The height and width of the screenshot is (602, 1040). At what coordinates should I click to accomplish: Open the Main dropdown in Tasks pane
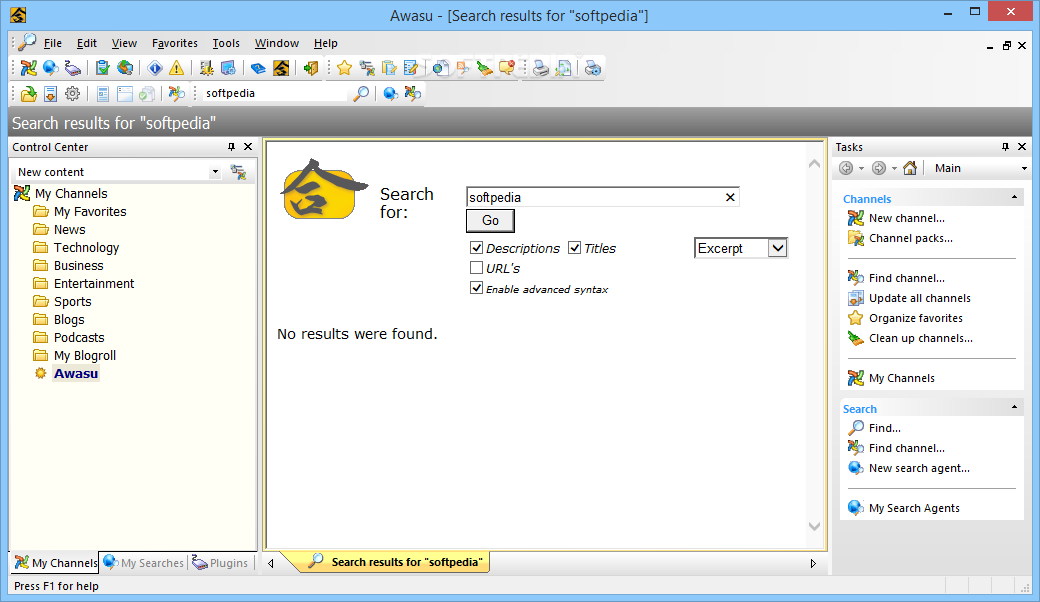tap(1025, 168)
